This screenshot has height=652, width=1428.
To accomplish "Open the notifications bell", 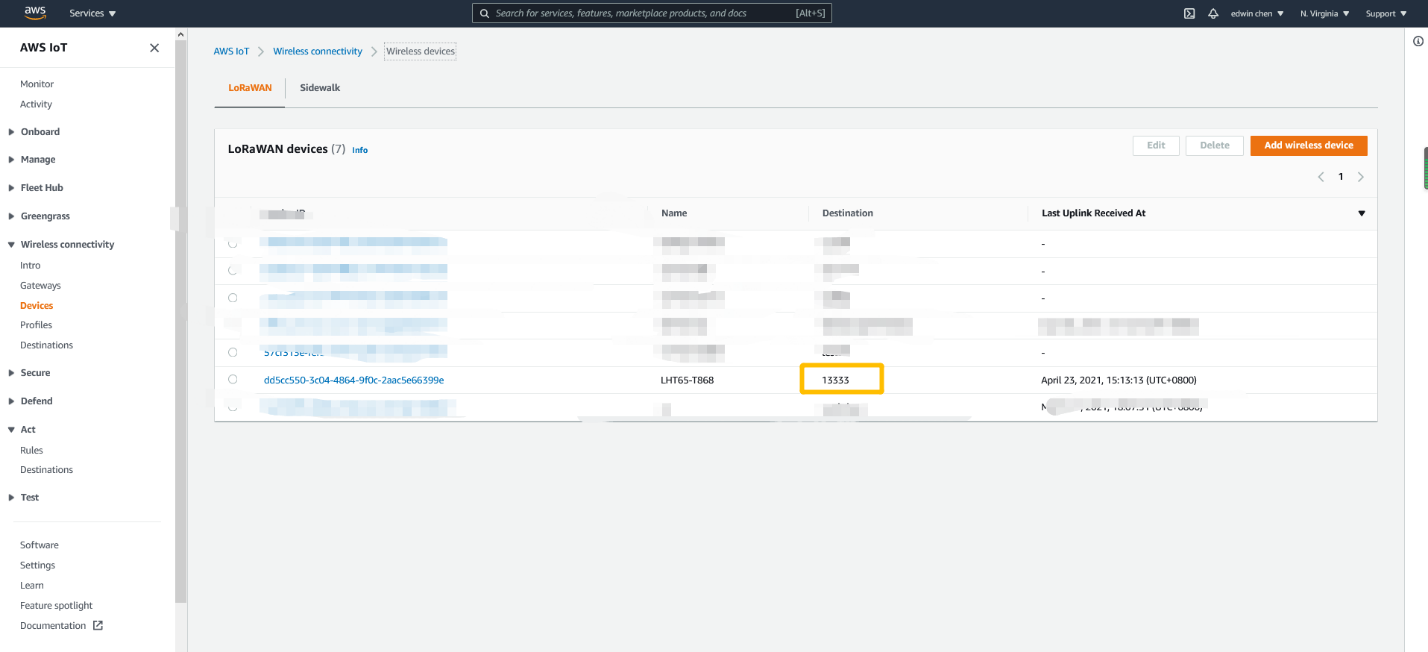I will [x=1213, y=14].
